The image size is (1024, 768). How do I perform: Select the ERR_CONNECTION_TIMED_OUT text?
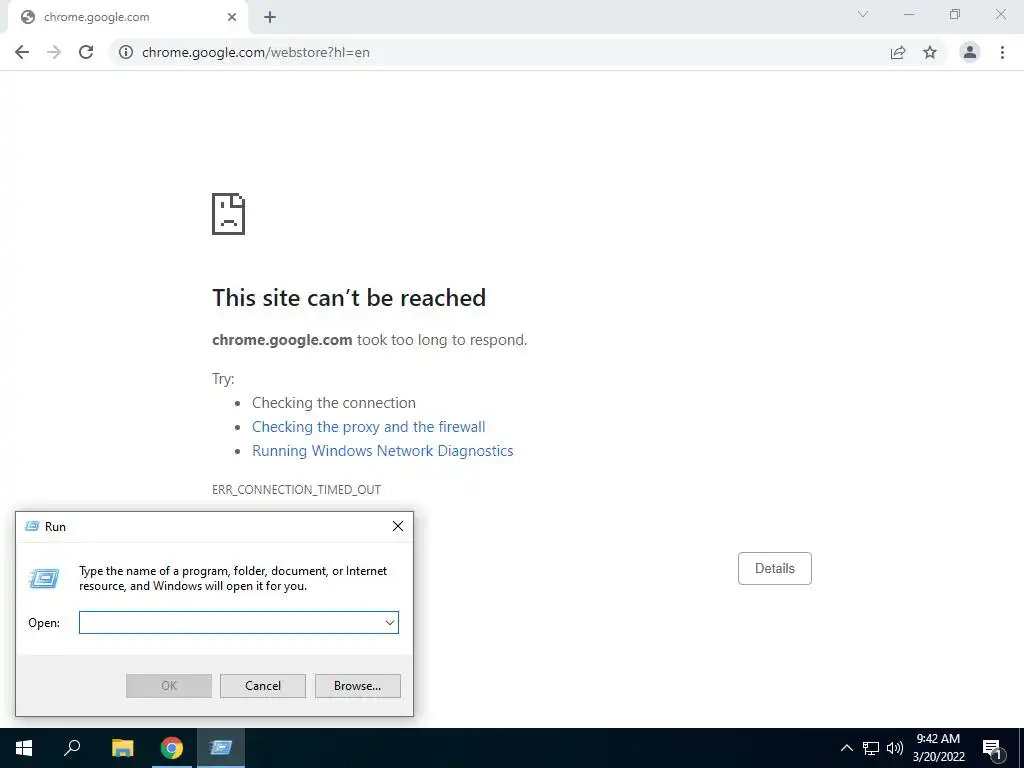click(296, 490)
